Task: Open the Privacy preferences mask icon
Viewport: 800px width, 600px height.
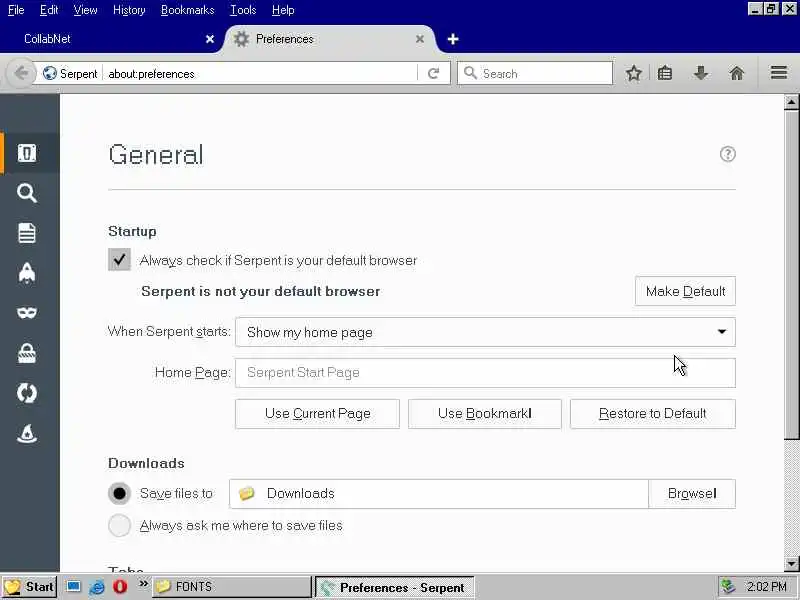Action: tap(27, 312)
